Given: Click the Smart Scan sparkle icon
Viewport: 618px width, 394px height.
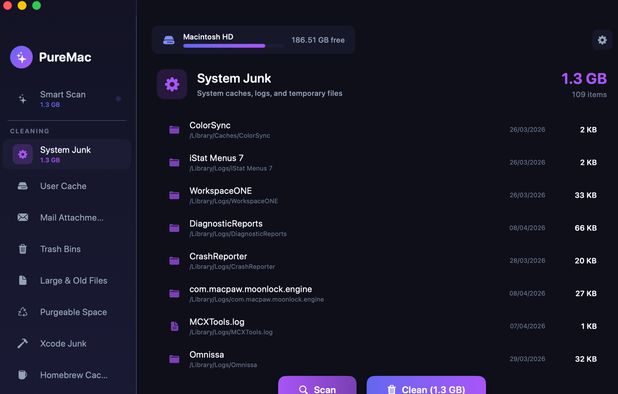Looking at the screenshot, I should click(x=23, y=99).
